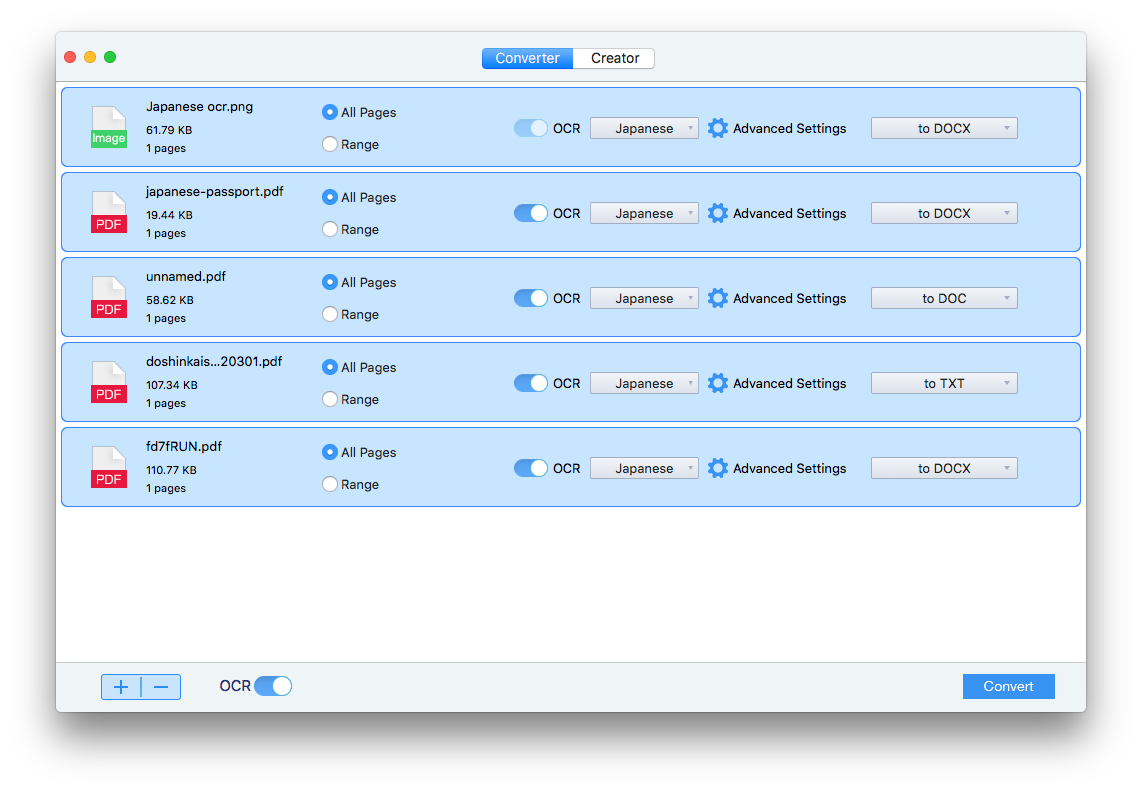Toggle the global OCR switch at bottom

pos(273,686)
